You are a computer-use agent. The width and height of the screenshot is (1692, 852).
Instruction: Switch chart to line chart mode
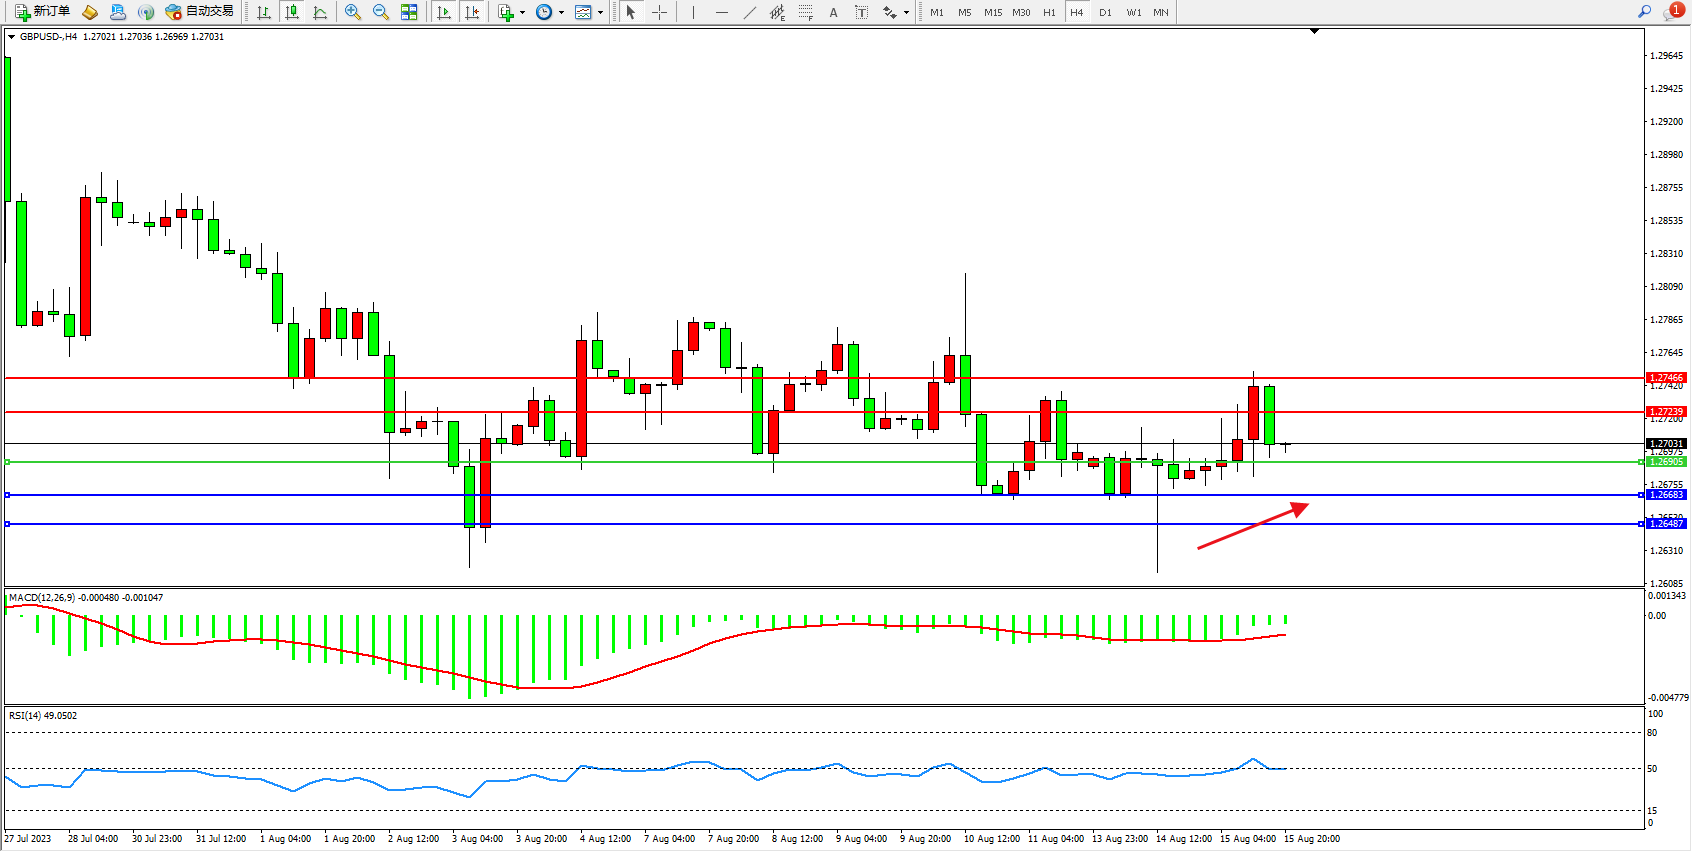pos(320,12)
